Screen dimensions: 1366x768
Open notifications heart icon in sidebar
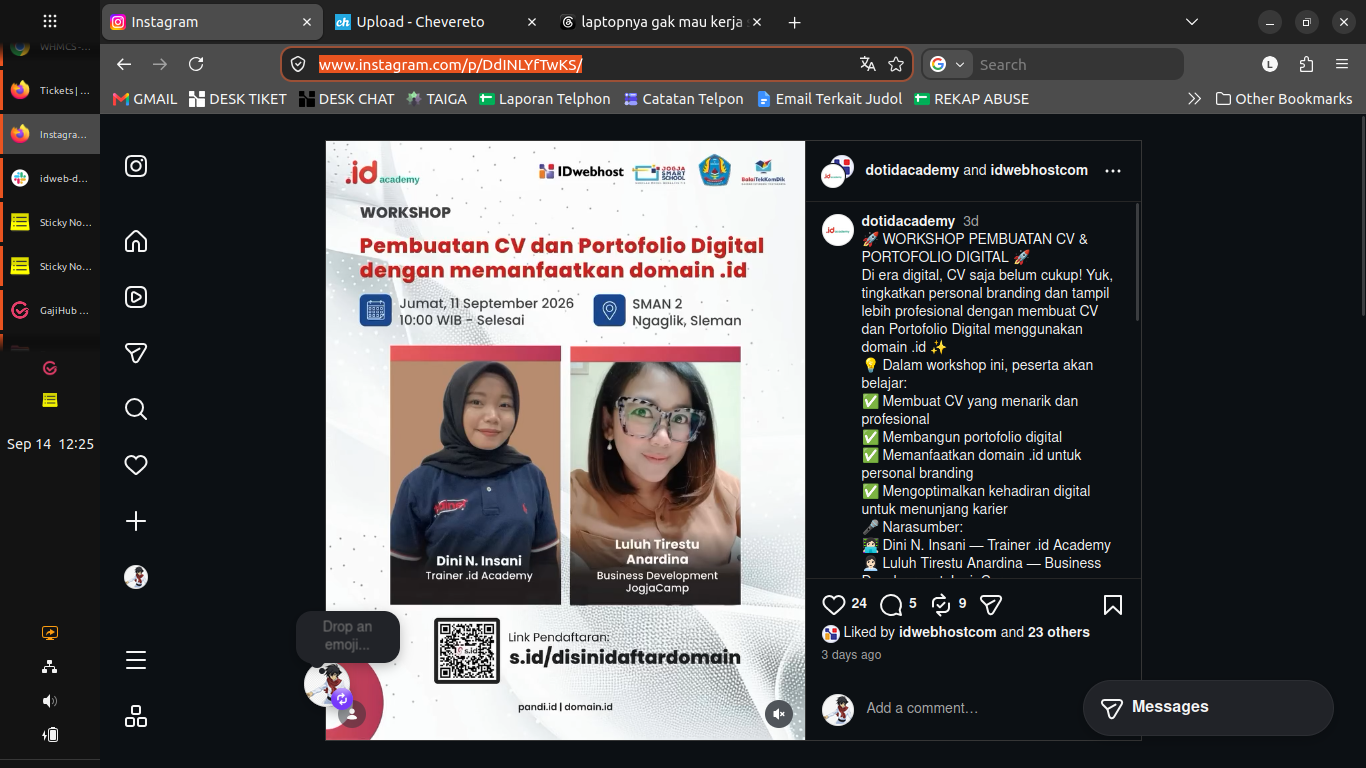(x=136, y=465)
